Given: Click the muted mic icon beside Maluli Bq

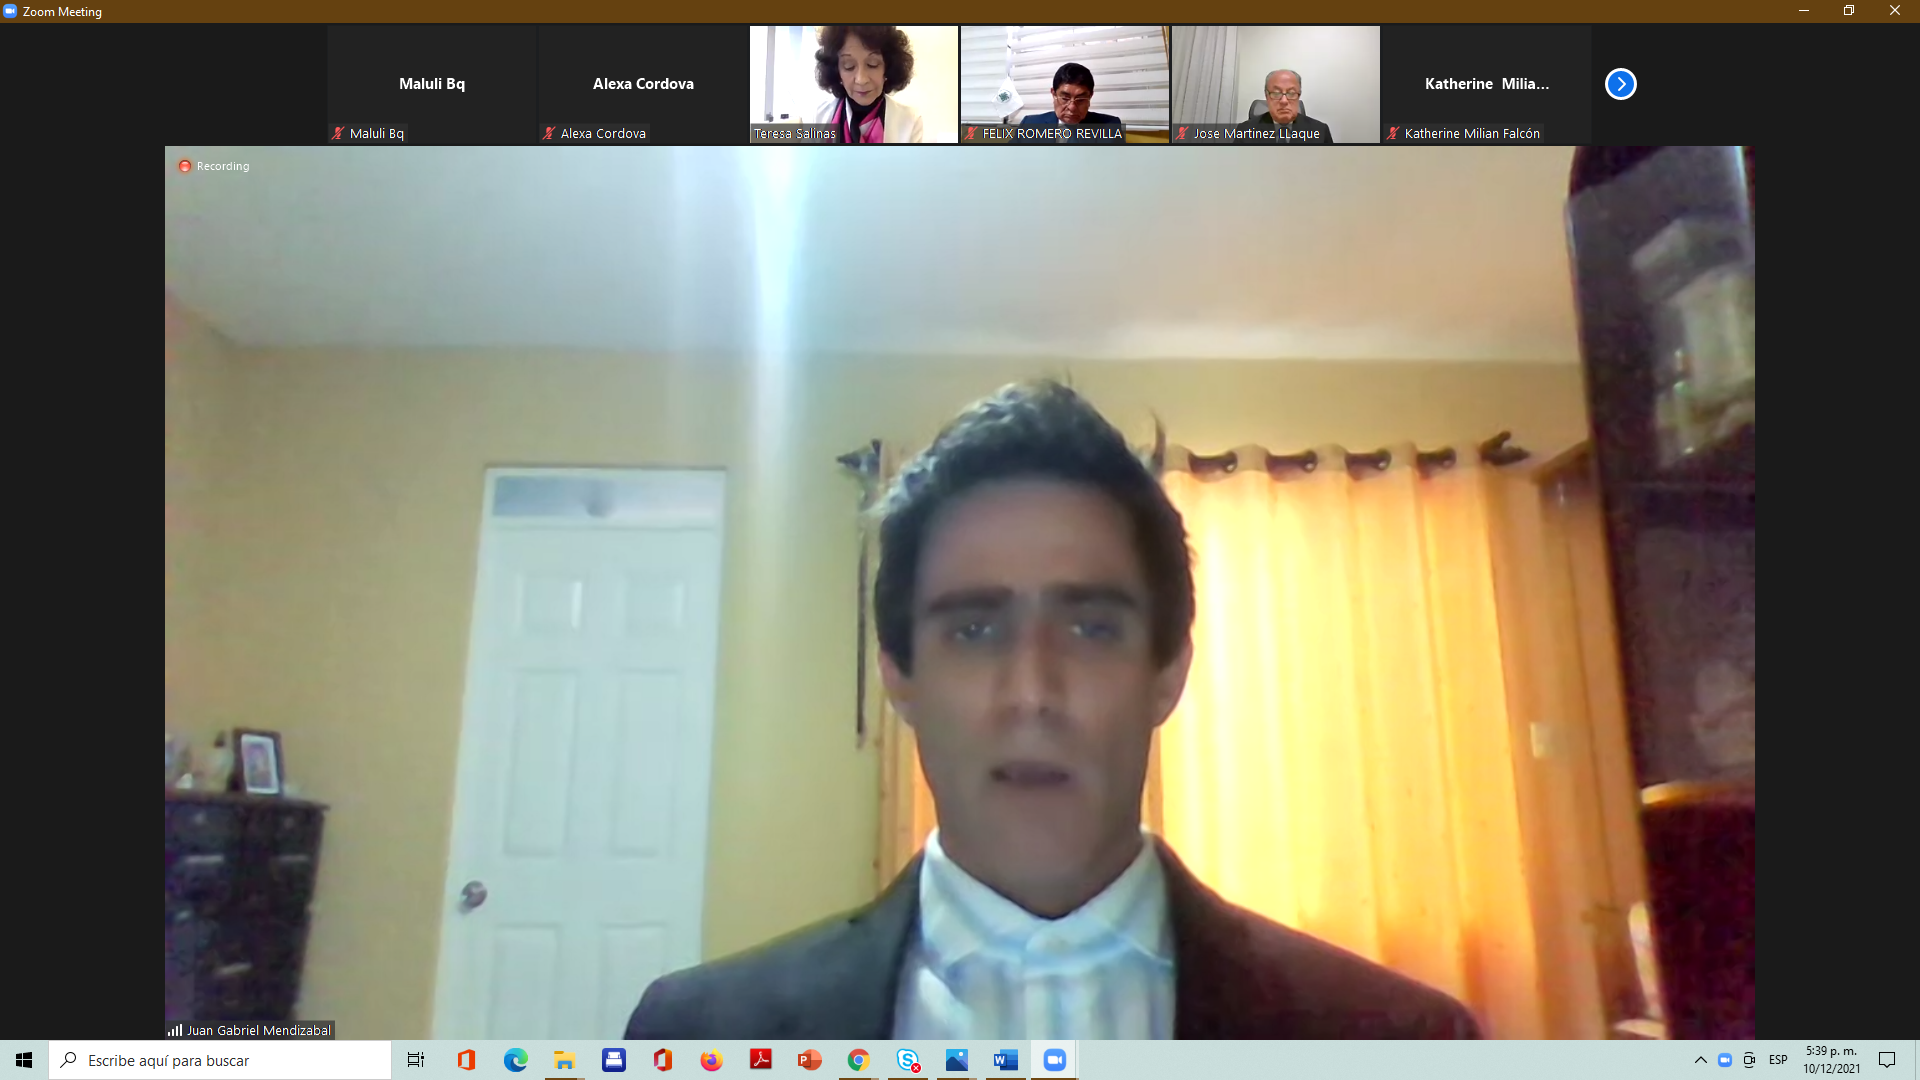Looking at the screenshot, I should tap(338, 133).
